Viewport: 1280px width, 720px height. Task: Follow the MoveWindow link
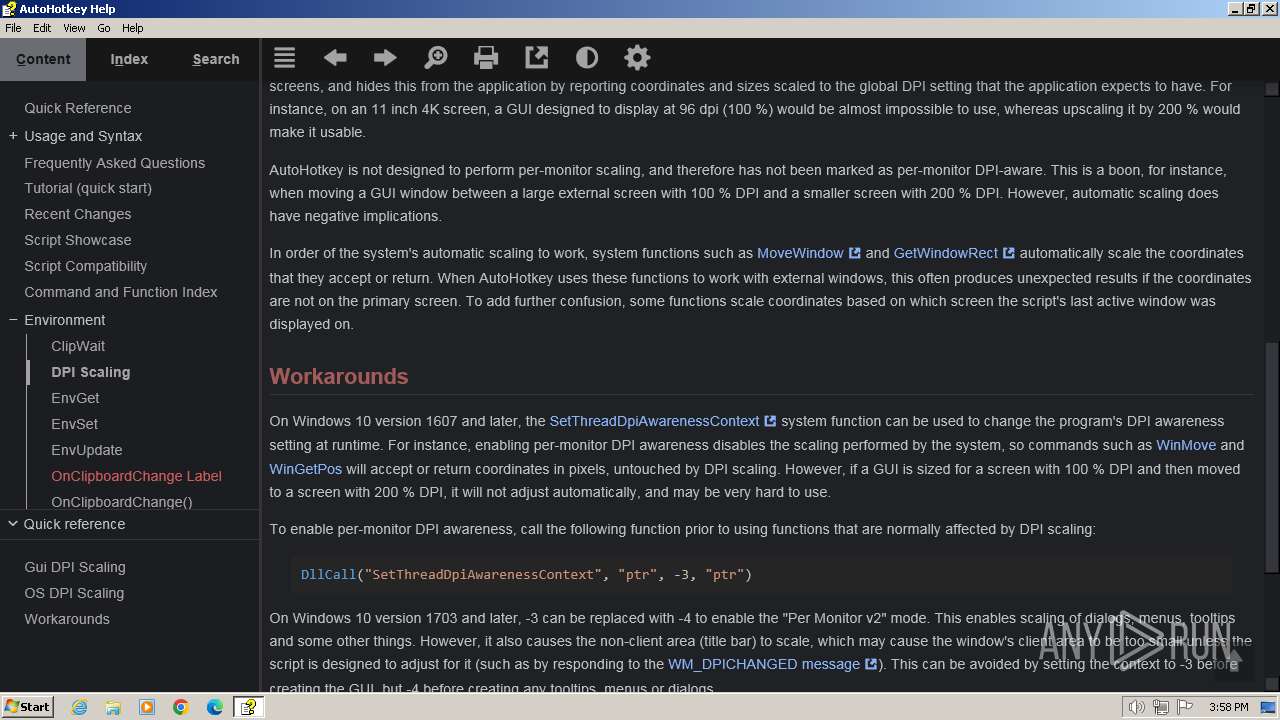coord(808,253)
